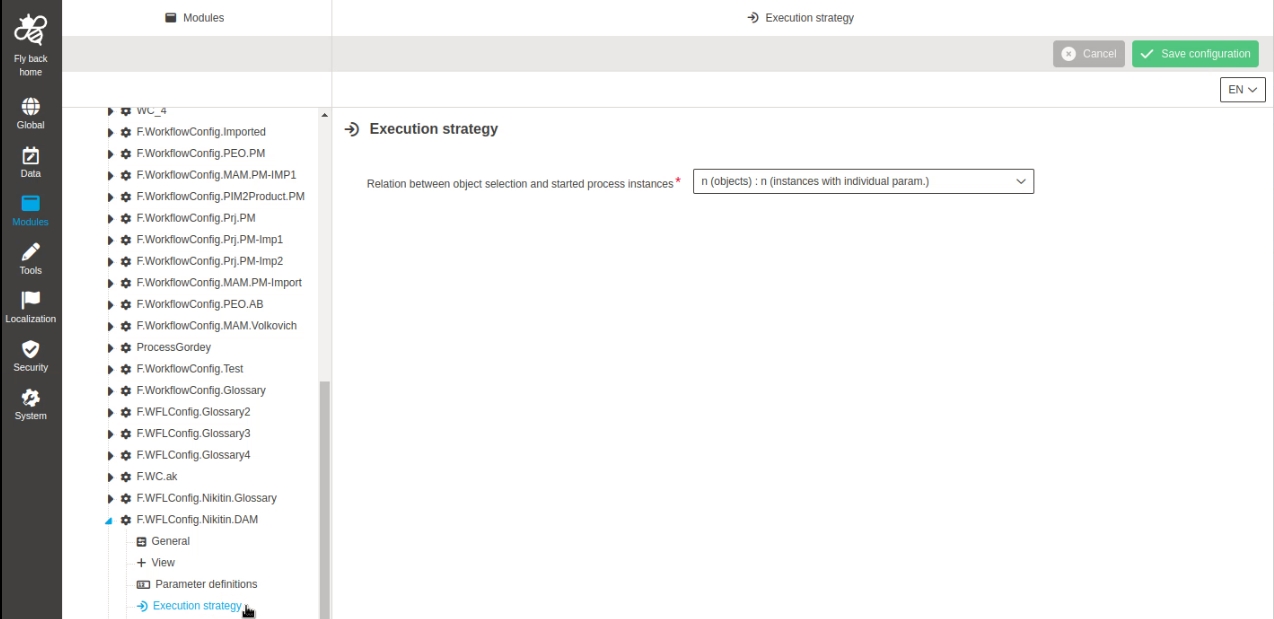This screenshot has width=1274, height=619.
Task: Select F.WC.ak in tree
Action: 157,477
